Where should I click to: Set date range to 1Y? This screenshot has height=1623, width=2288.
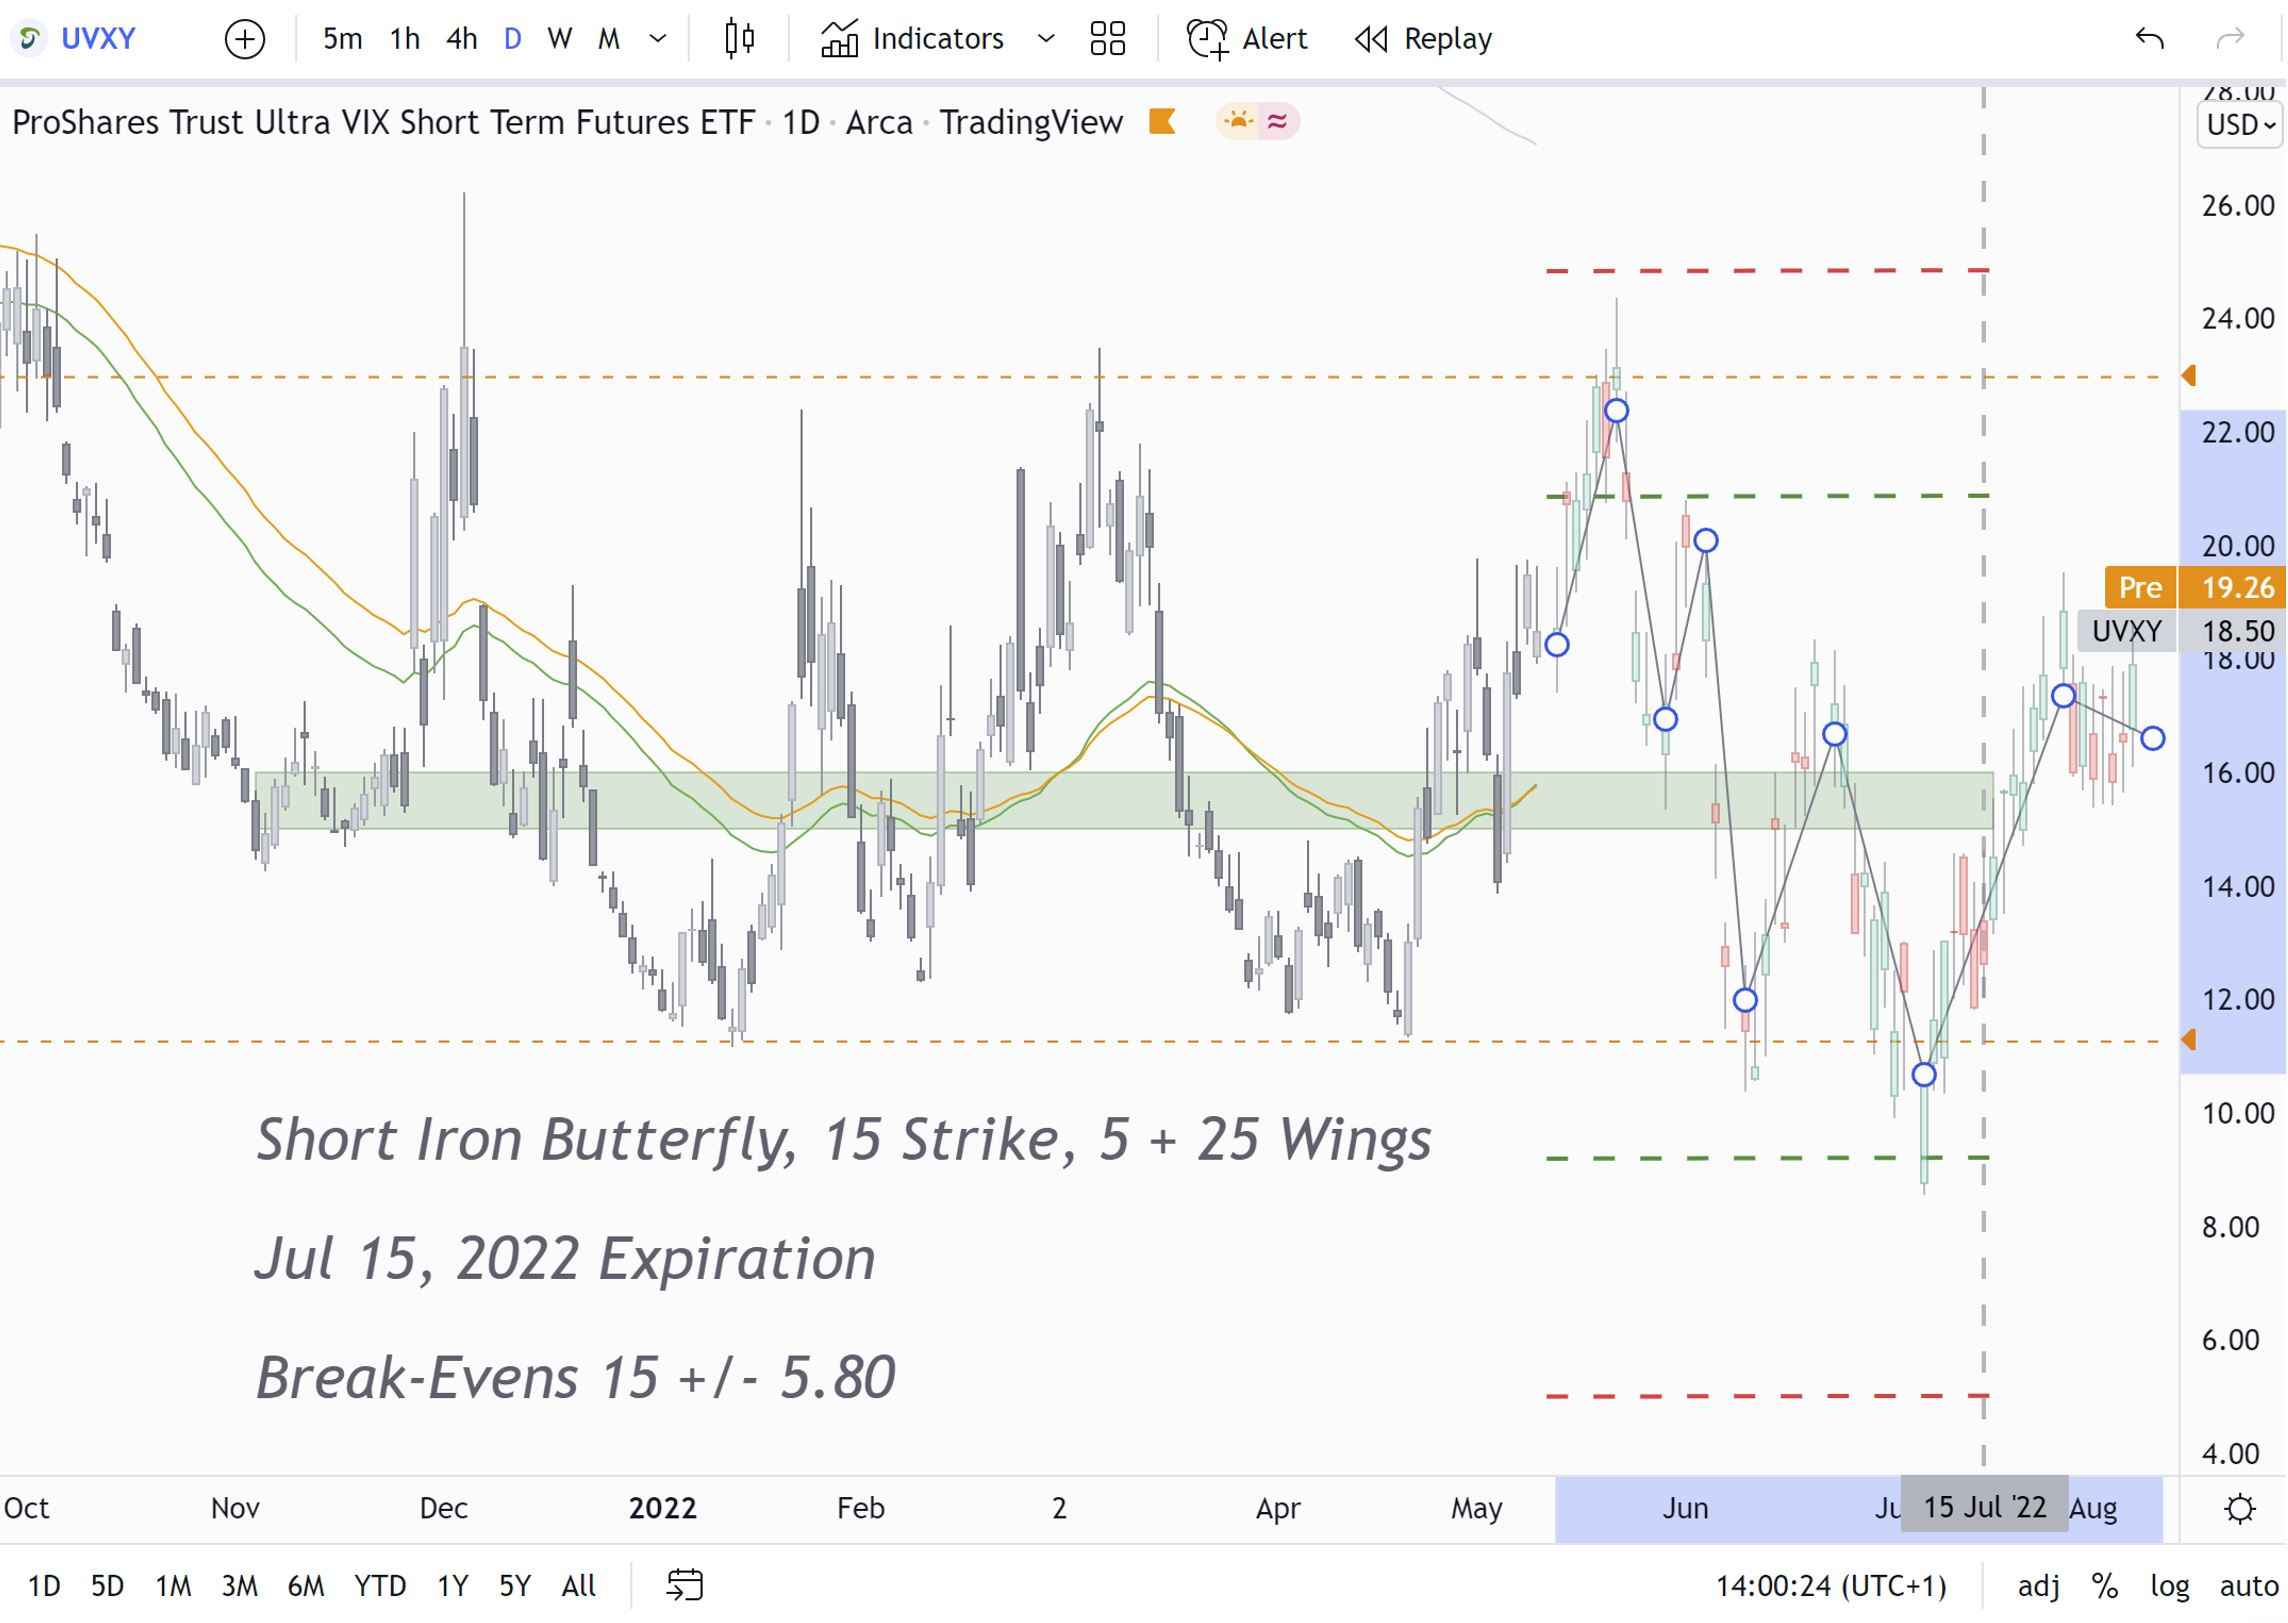click(453, 1586)
